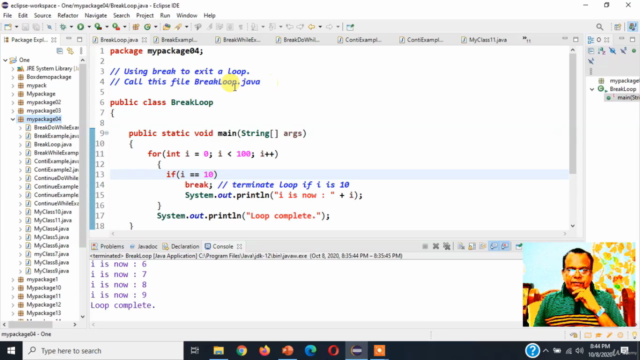640x360 pixels.
Task: Collapse BreakLoop class in Outline
Action: [x=592, y=89]
